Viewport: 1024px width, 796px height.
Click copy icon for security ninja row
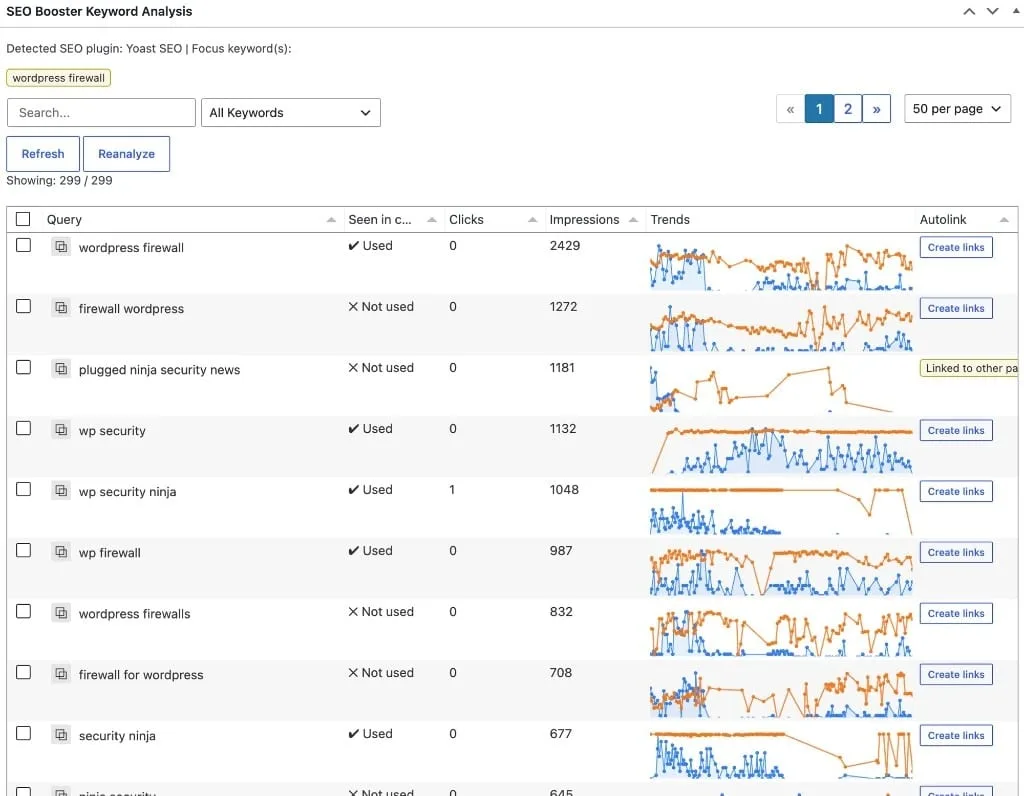[61, 735]
